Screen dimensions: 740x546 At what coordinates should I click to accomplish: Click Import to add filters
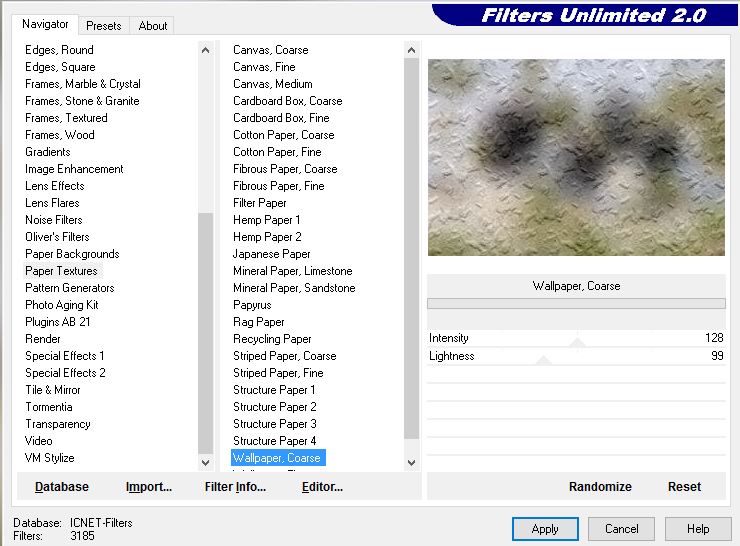coord(149,487)
